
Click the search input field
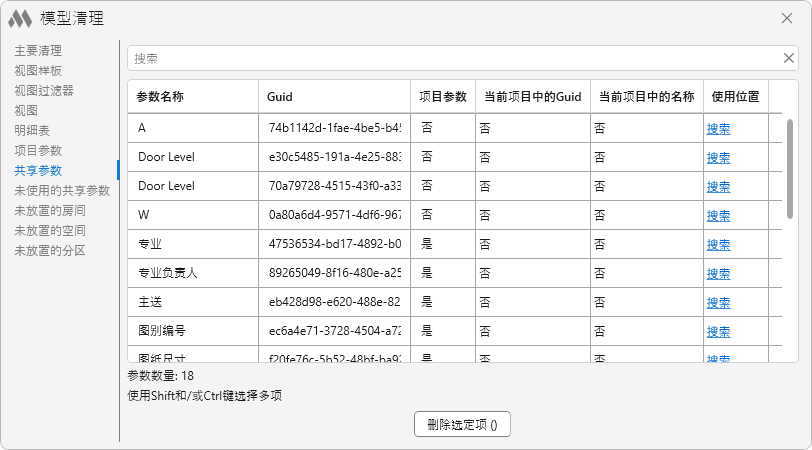[x=450, y=58]
